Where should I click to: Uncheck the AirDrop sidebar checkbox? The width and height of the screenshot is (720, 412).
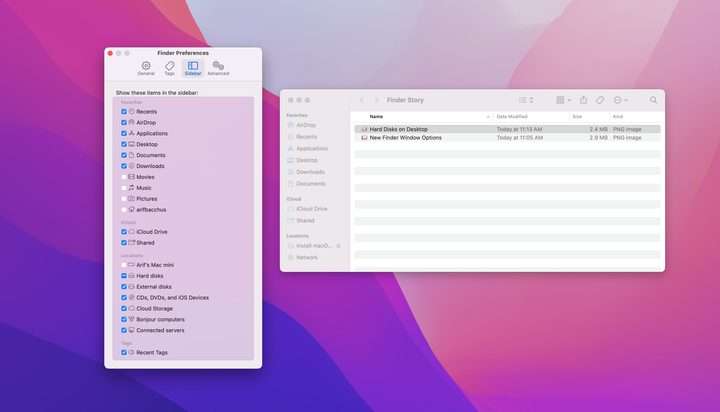point(124,123)
